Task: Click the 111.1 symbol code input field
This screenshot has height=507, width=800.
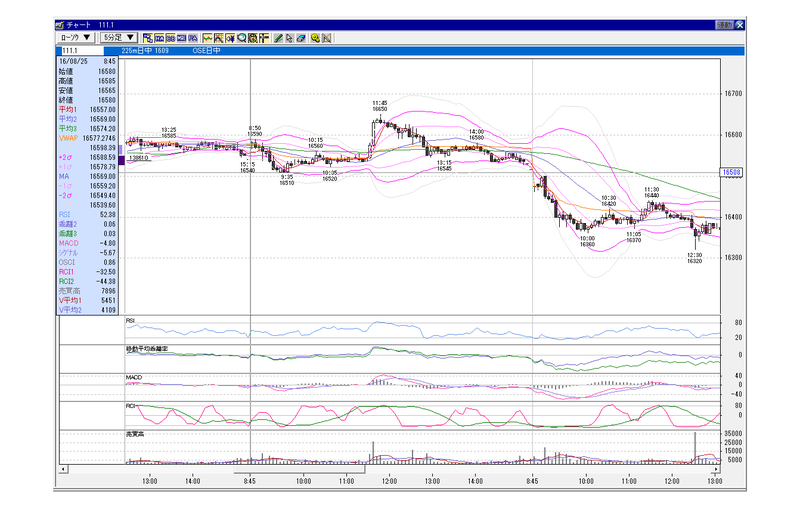Action: [x=82, y=50]
